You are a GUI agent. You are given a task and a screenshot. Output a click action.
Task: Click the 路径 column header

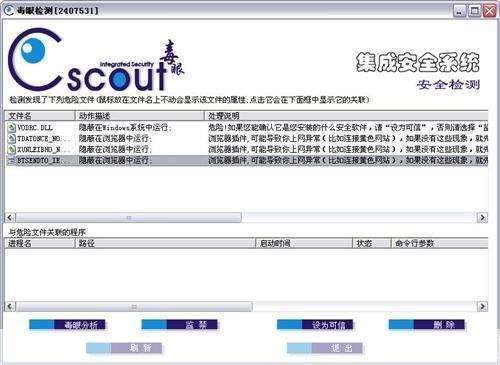(x=165, y=243)
